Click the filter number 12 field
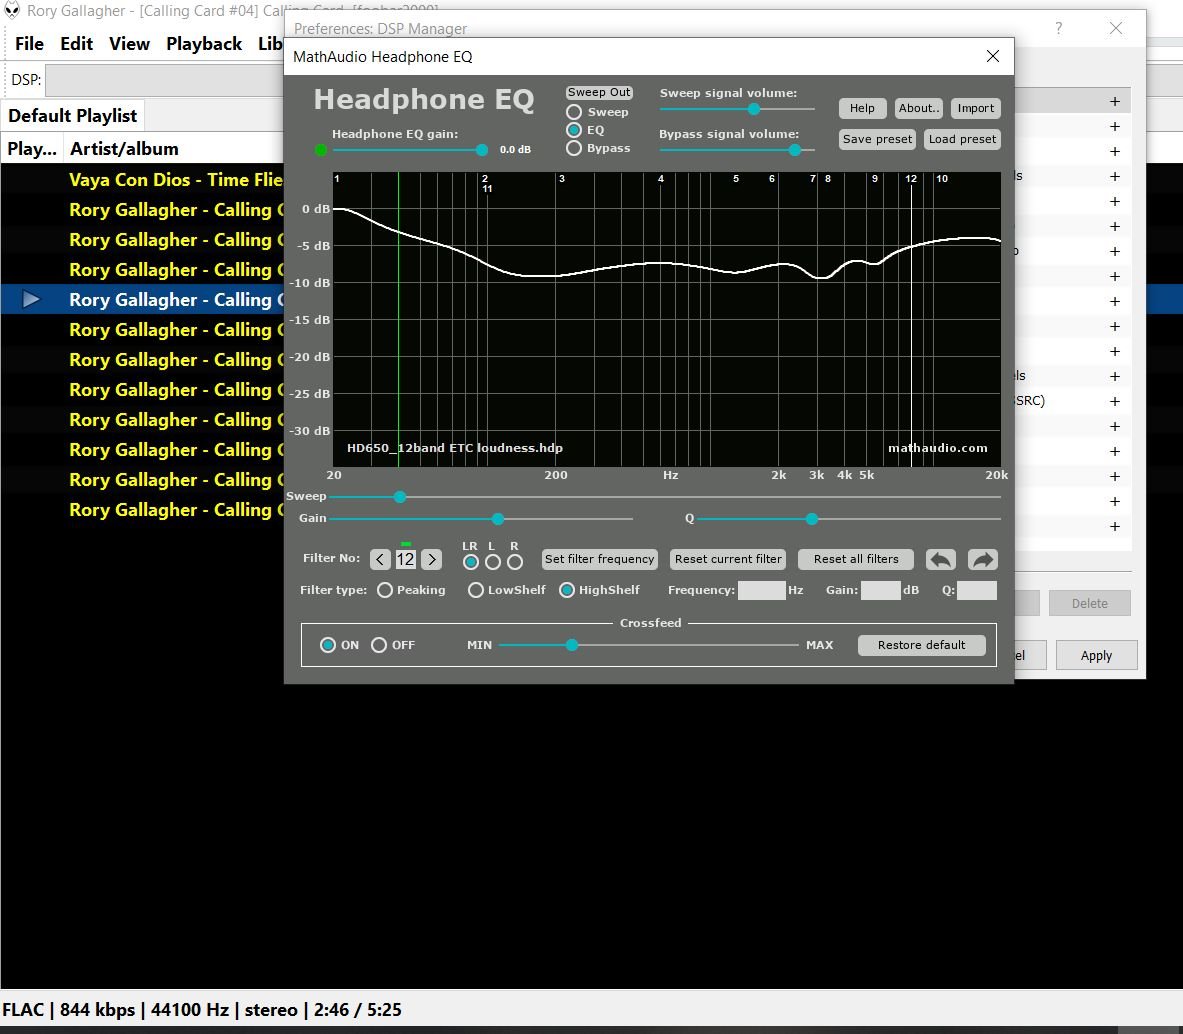 [x=406, y=560]
